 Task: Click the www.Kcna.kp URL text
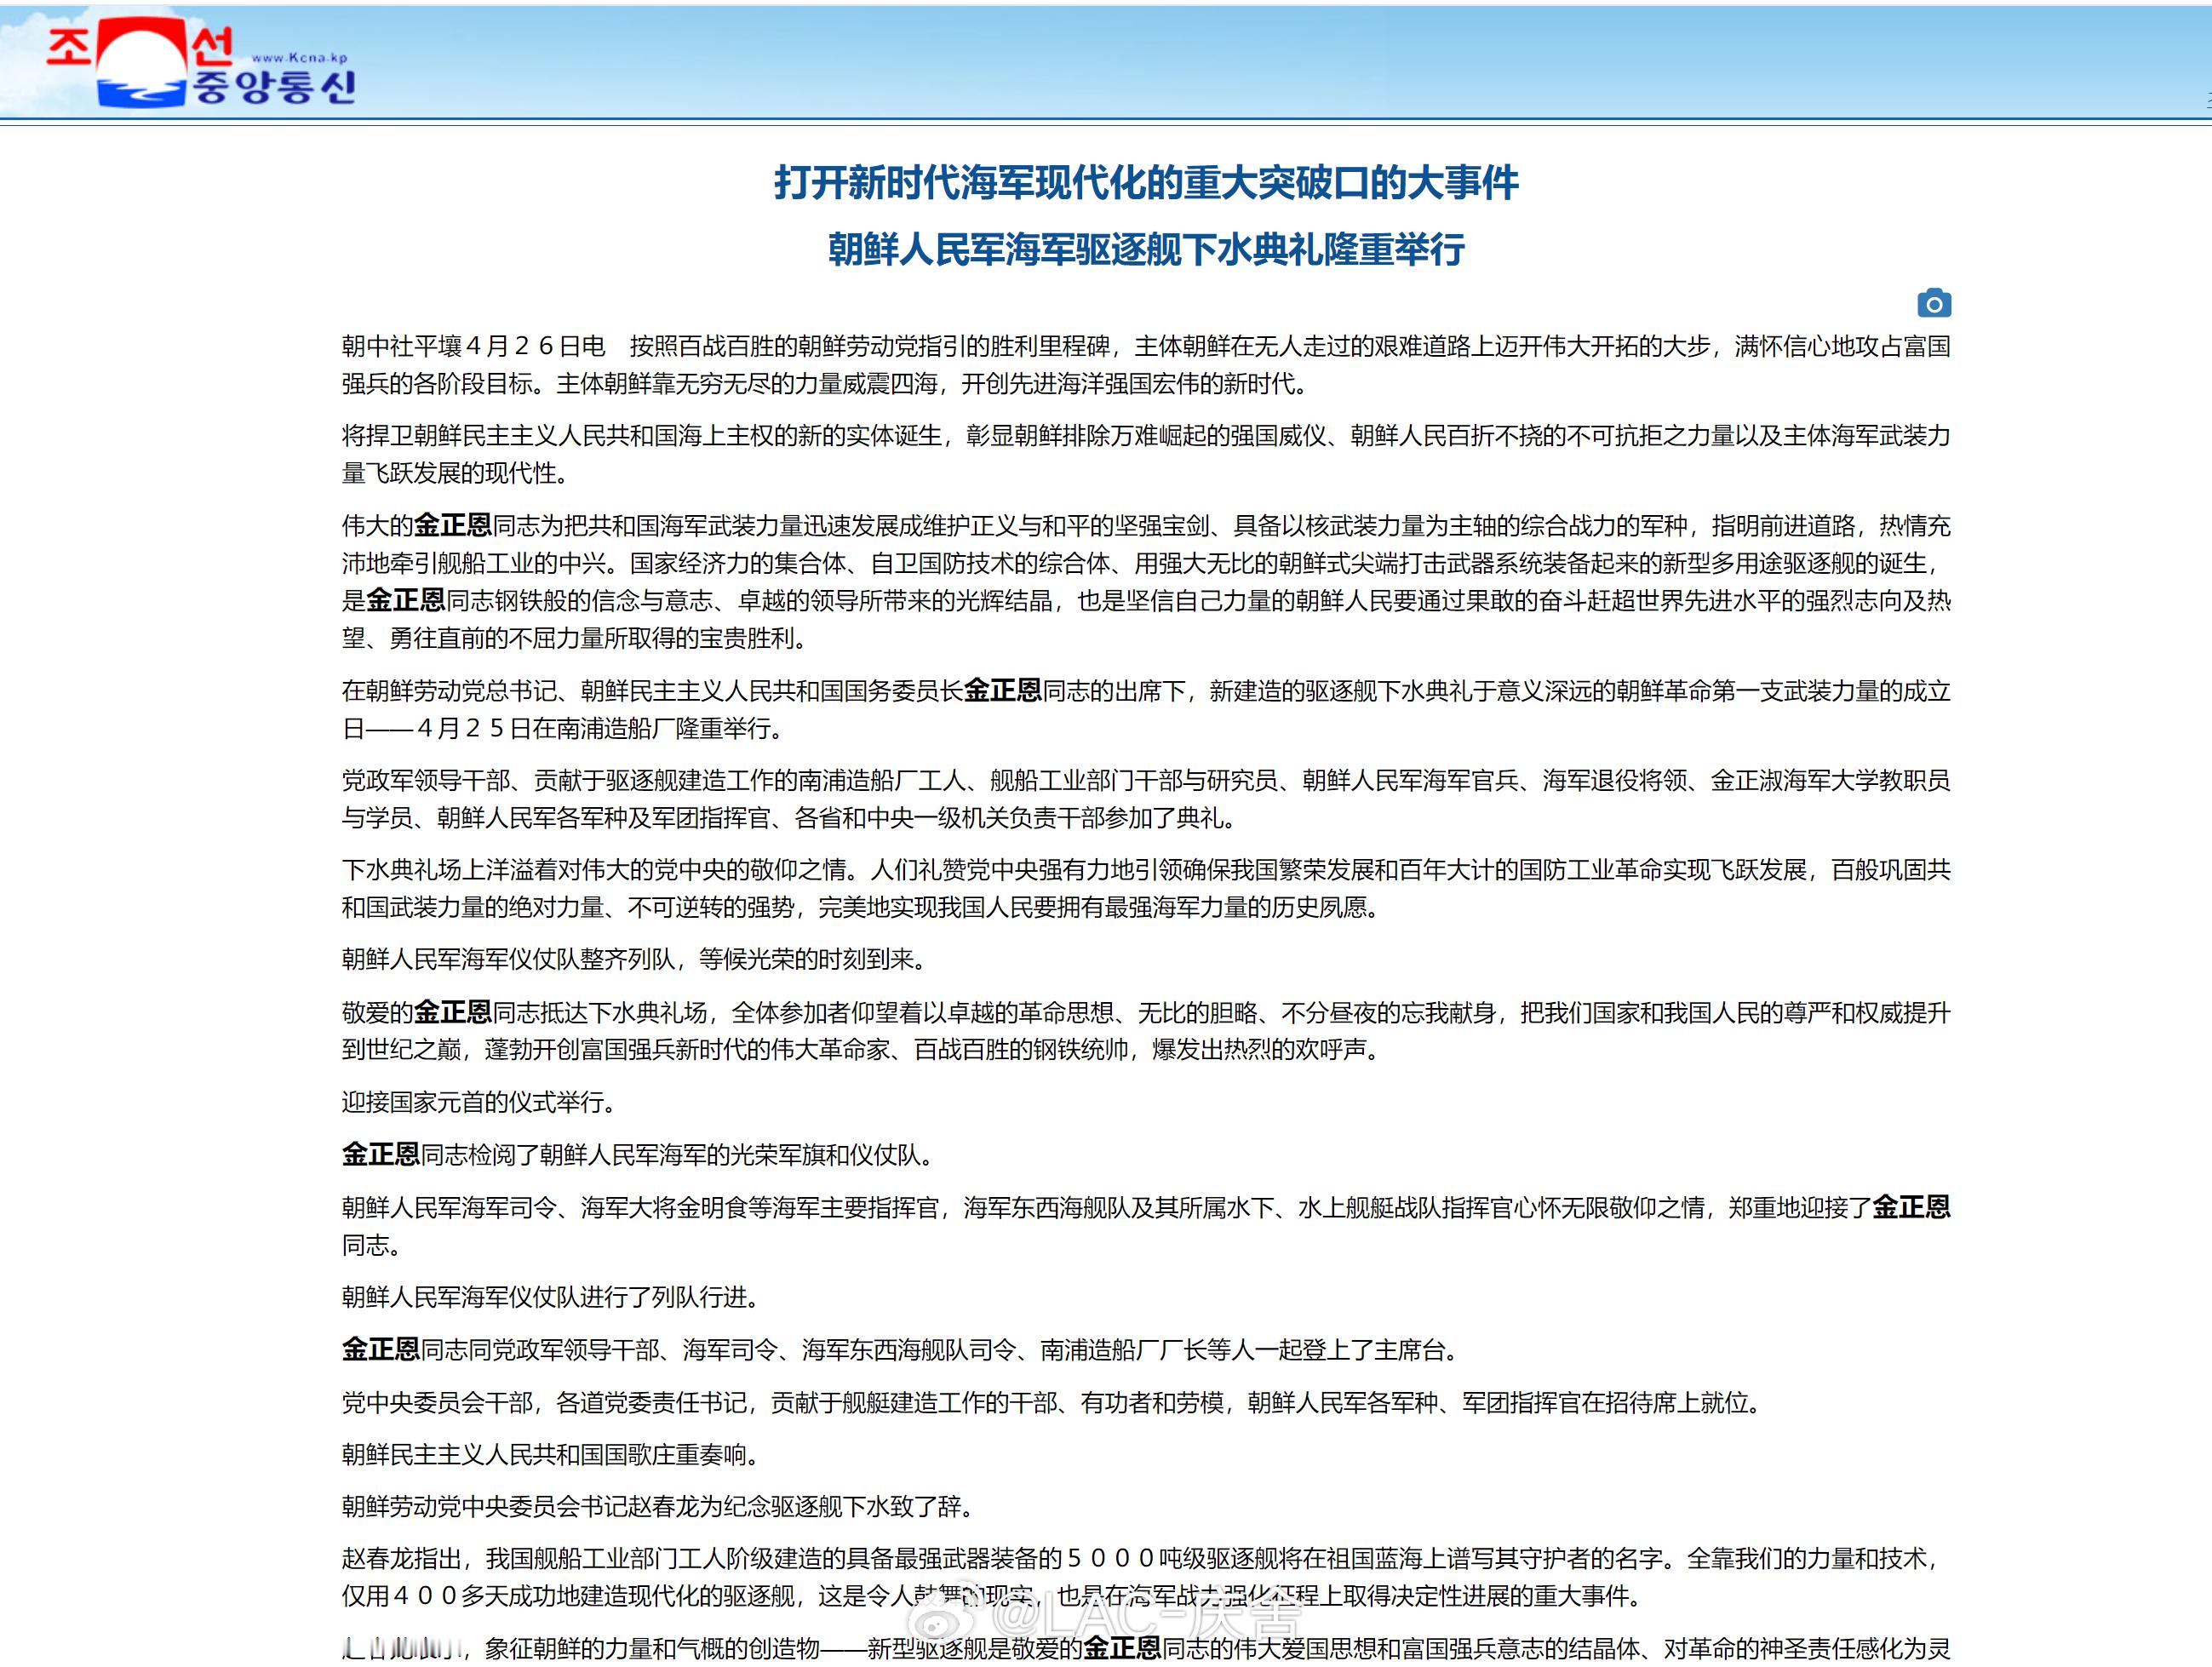coord(299,58)
